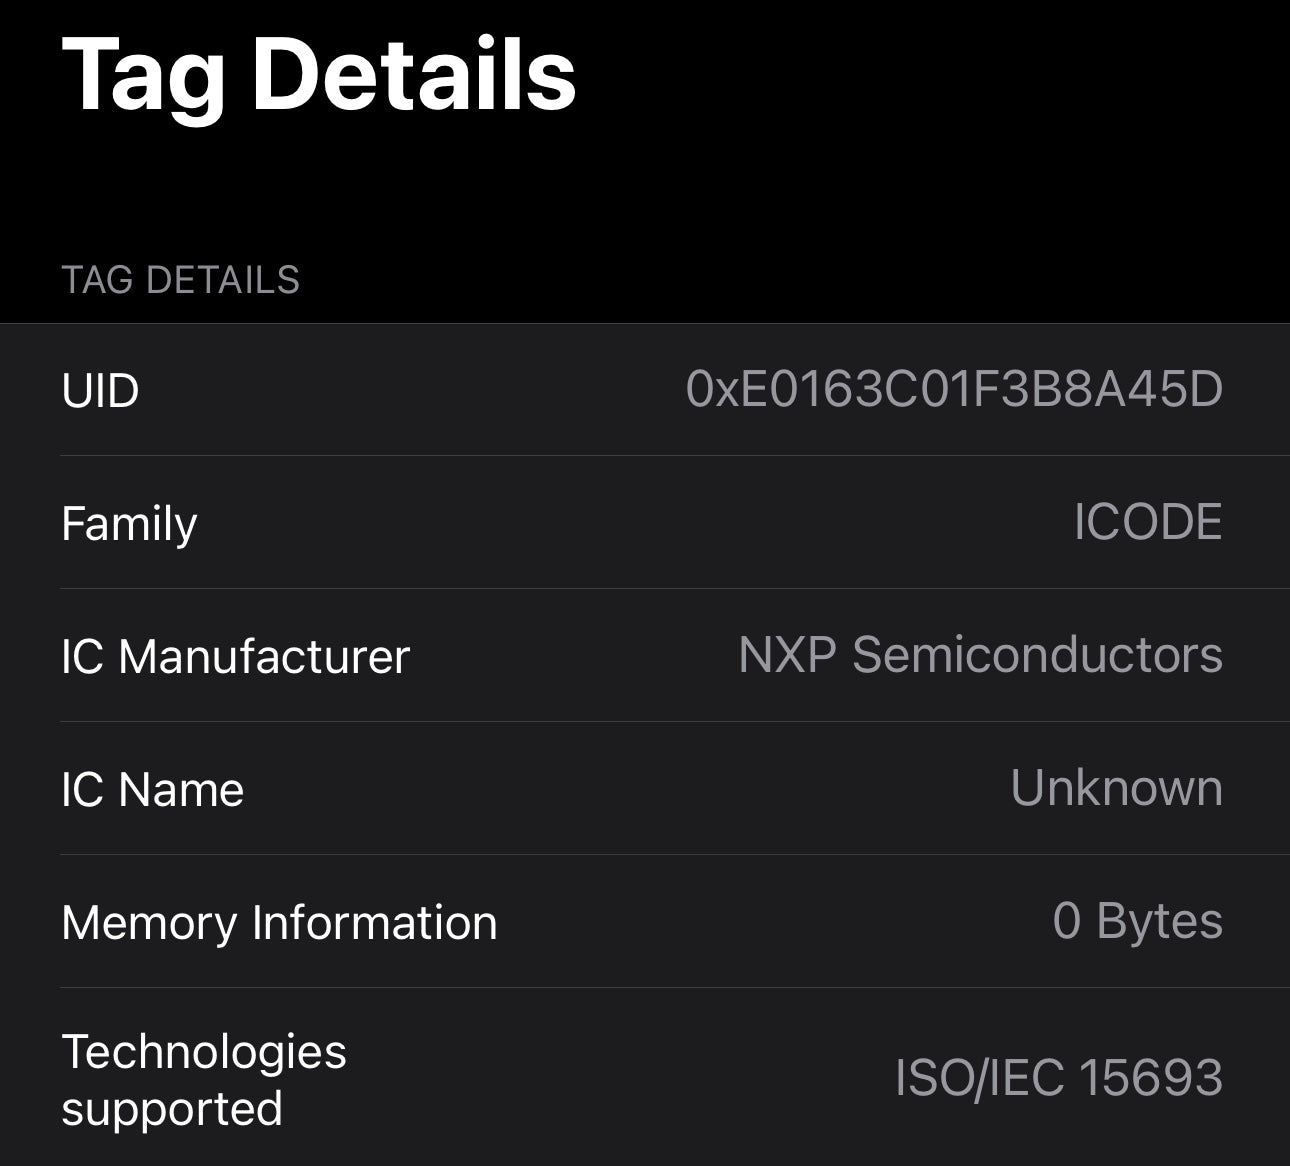Tap the word "supported" under Technologies

(172, 1109)
